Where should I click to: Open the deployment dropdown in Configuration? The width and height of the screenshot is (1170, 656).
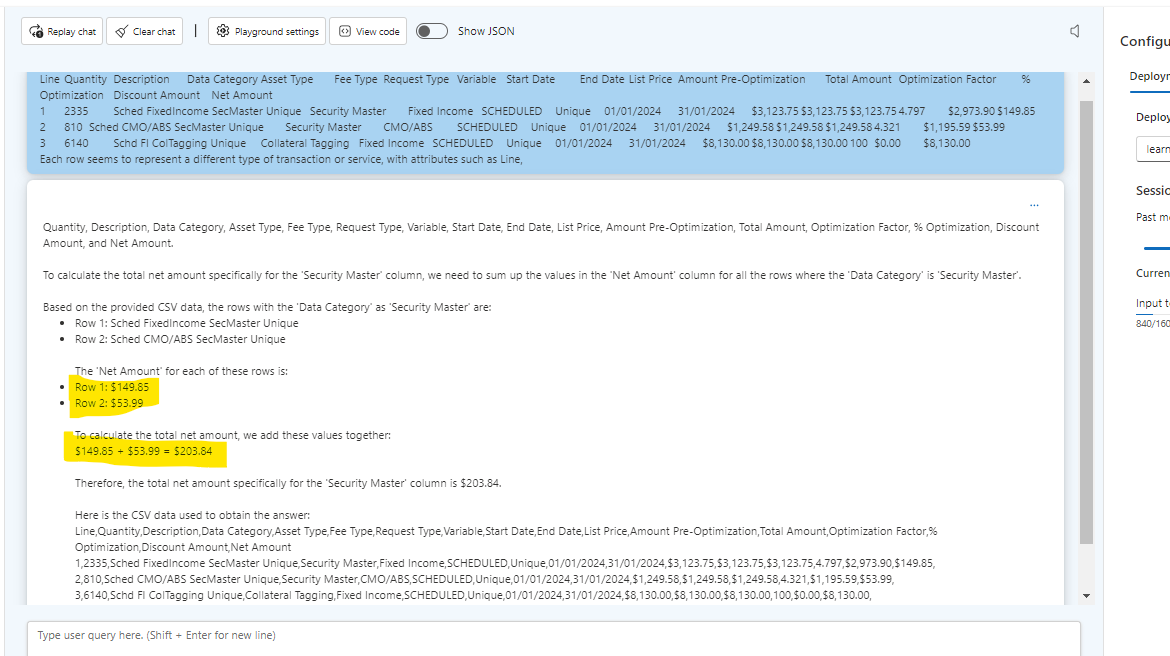point(1153,149)
